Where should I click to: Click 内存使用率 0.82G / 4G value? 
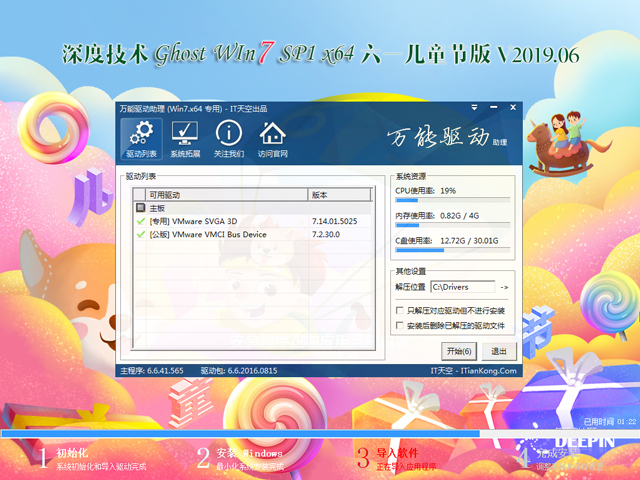[x=459, y=216]
